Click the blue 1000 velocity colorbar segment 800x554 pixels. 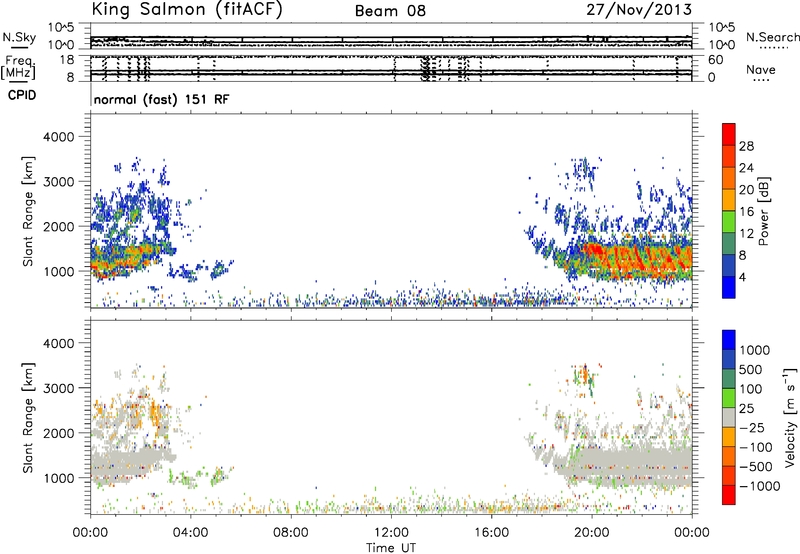point(729,340)
